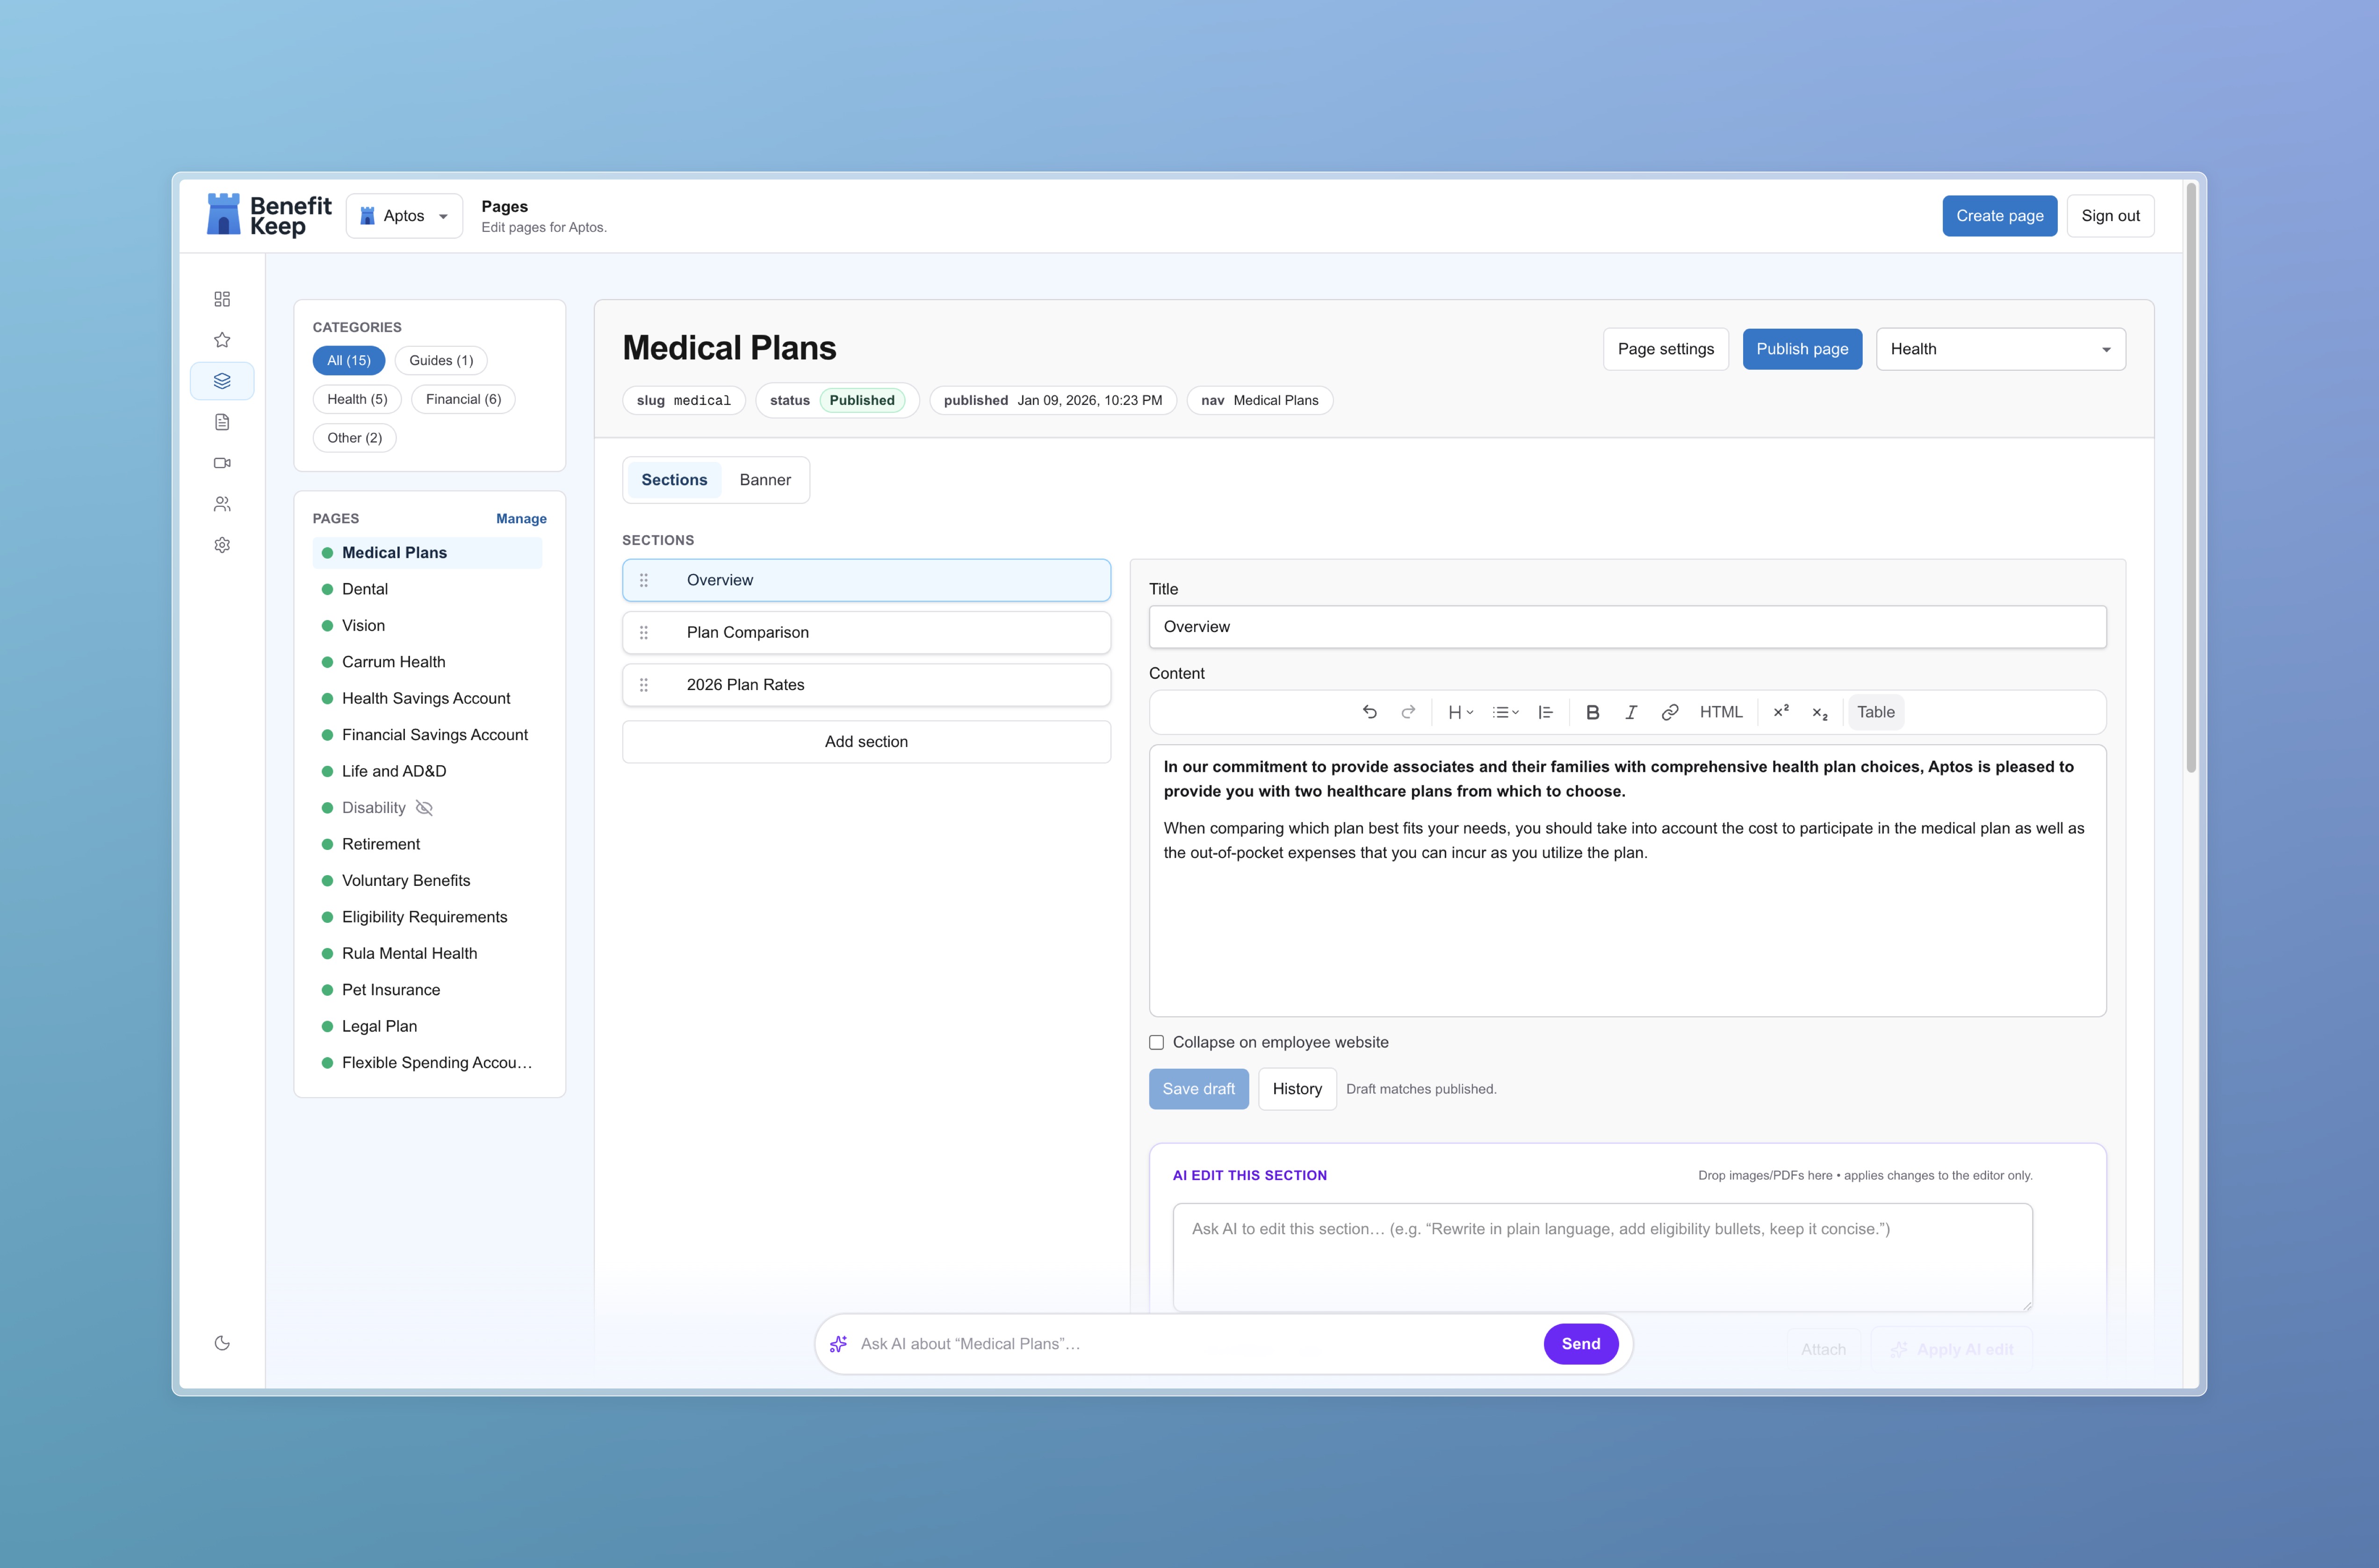Image resolution: width=2379 pixels, height=1568 pixels.
Task: Click the Publish page button
Action: click(x=1801, y=349)
